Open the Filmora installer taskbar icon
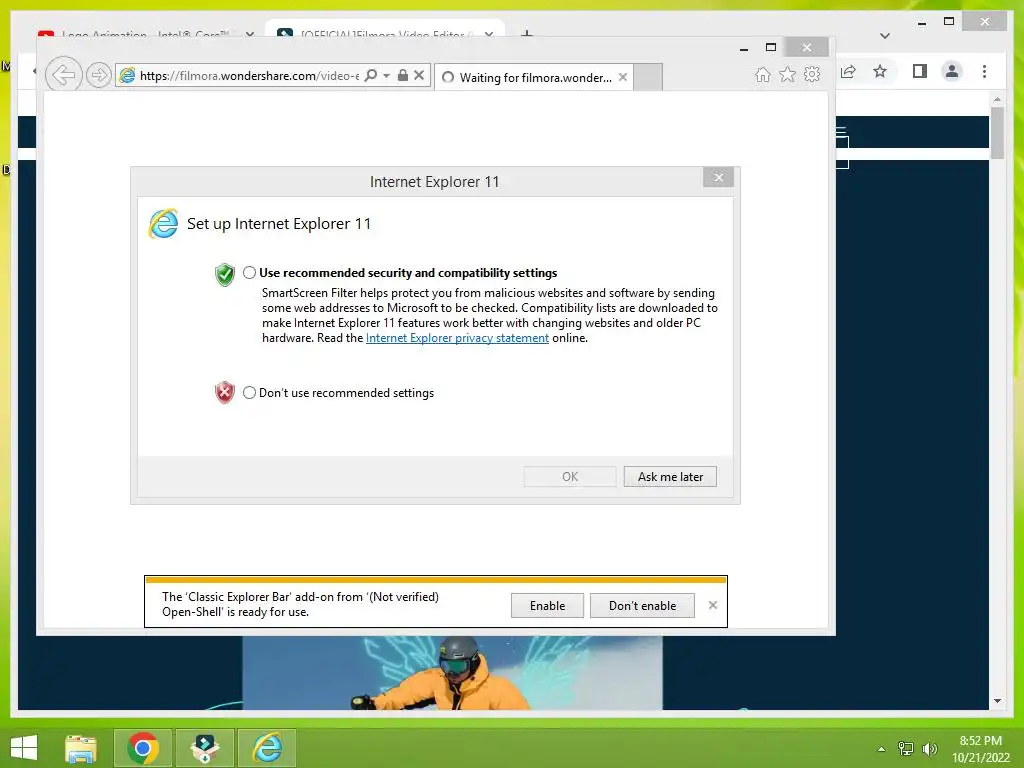Viewport: 1024px width, 768px height. 205,748
